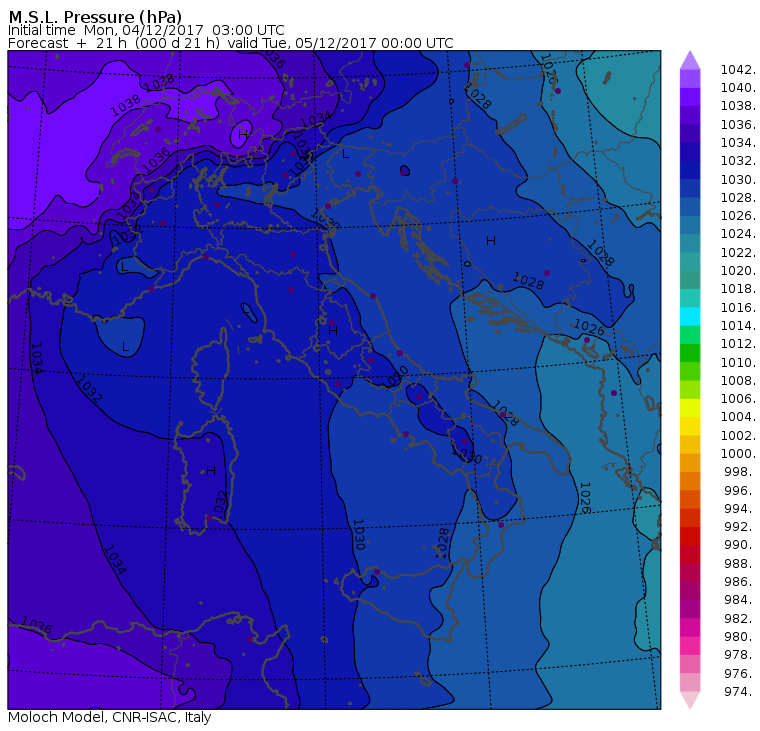Click the 1032 legend value
The width and height of the screenshot is (760, 731).
[738, 161]
